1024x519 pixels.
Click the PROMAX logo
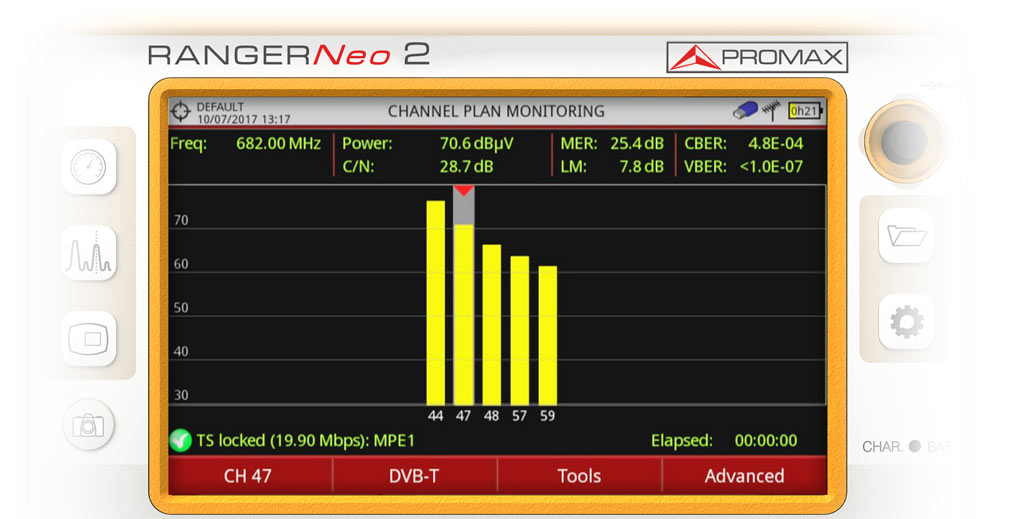tap(757, 57)
